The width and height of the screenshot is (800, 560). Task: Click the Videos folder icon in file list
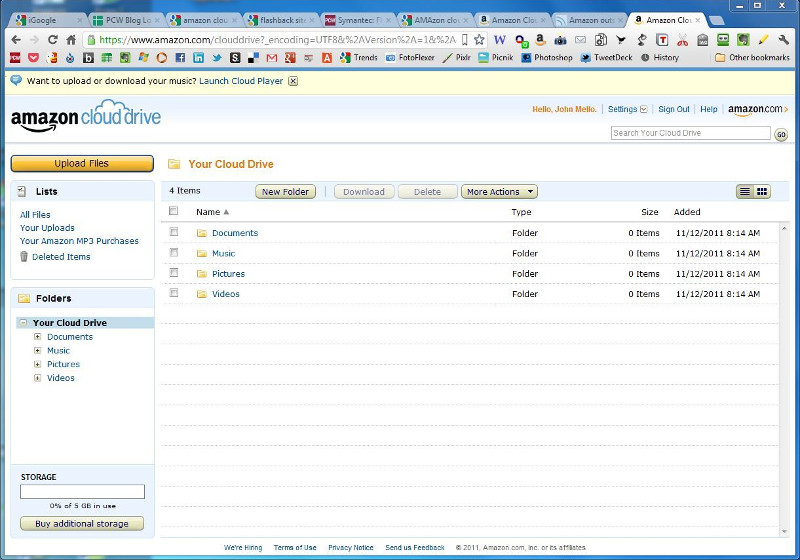[202, 294]
